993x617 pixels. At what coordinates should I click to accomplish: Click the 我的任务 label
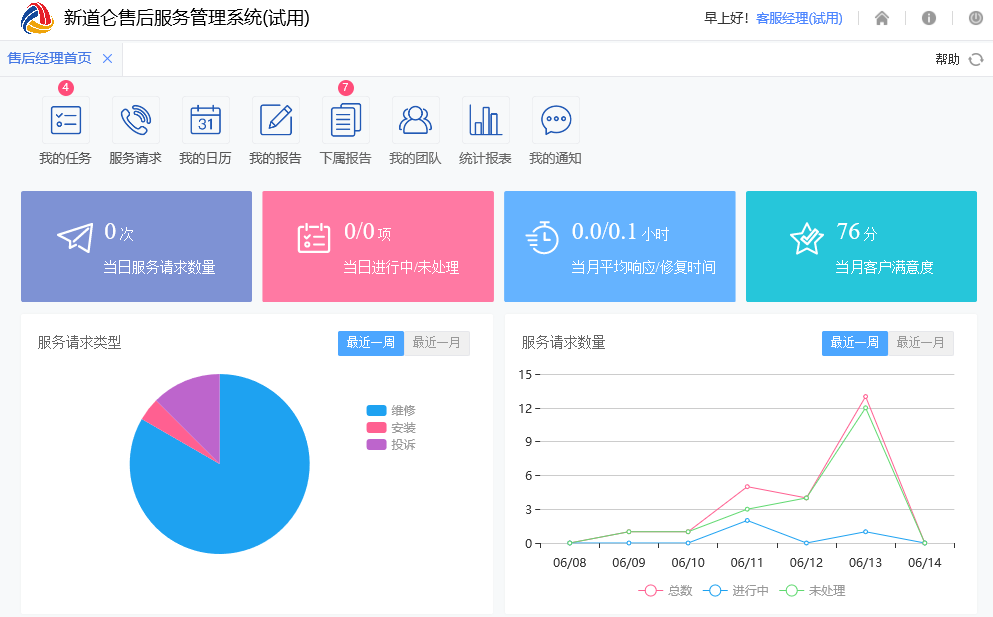click(x=65, y=158)
